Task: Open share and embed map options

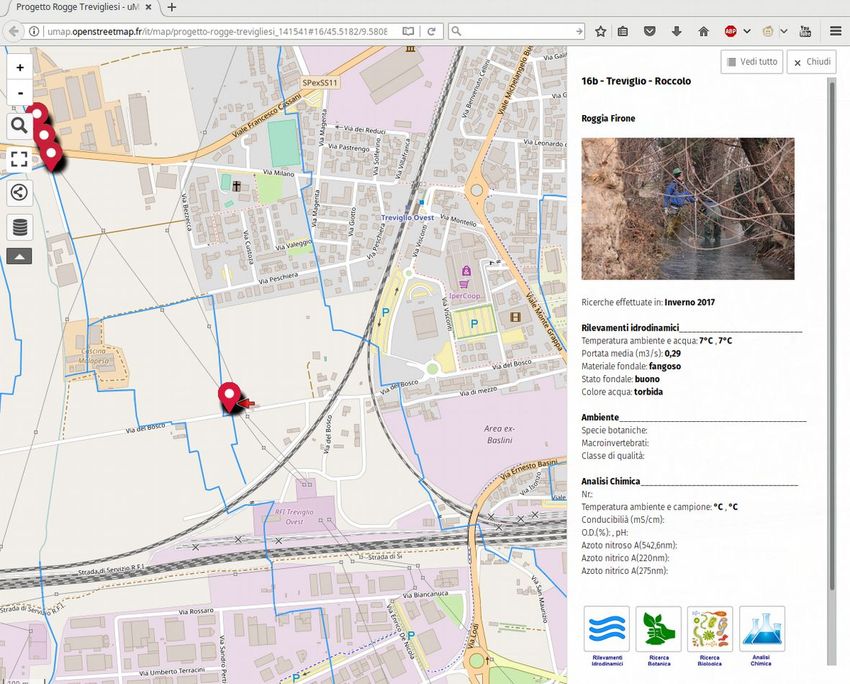Action: [x=20, y=193]
